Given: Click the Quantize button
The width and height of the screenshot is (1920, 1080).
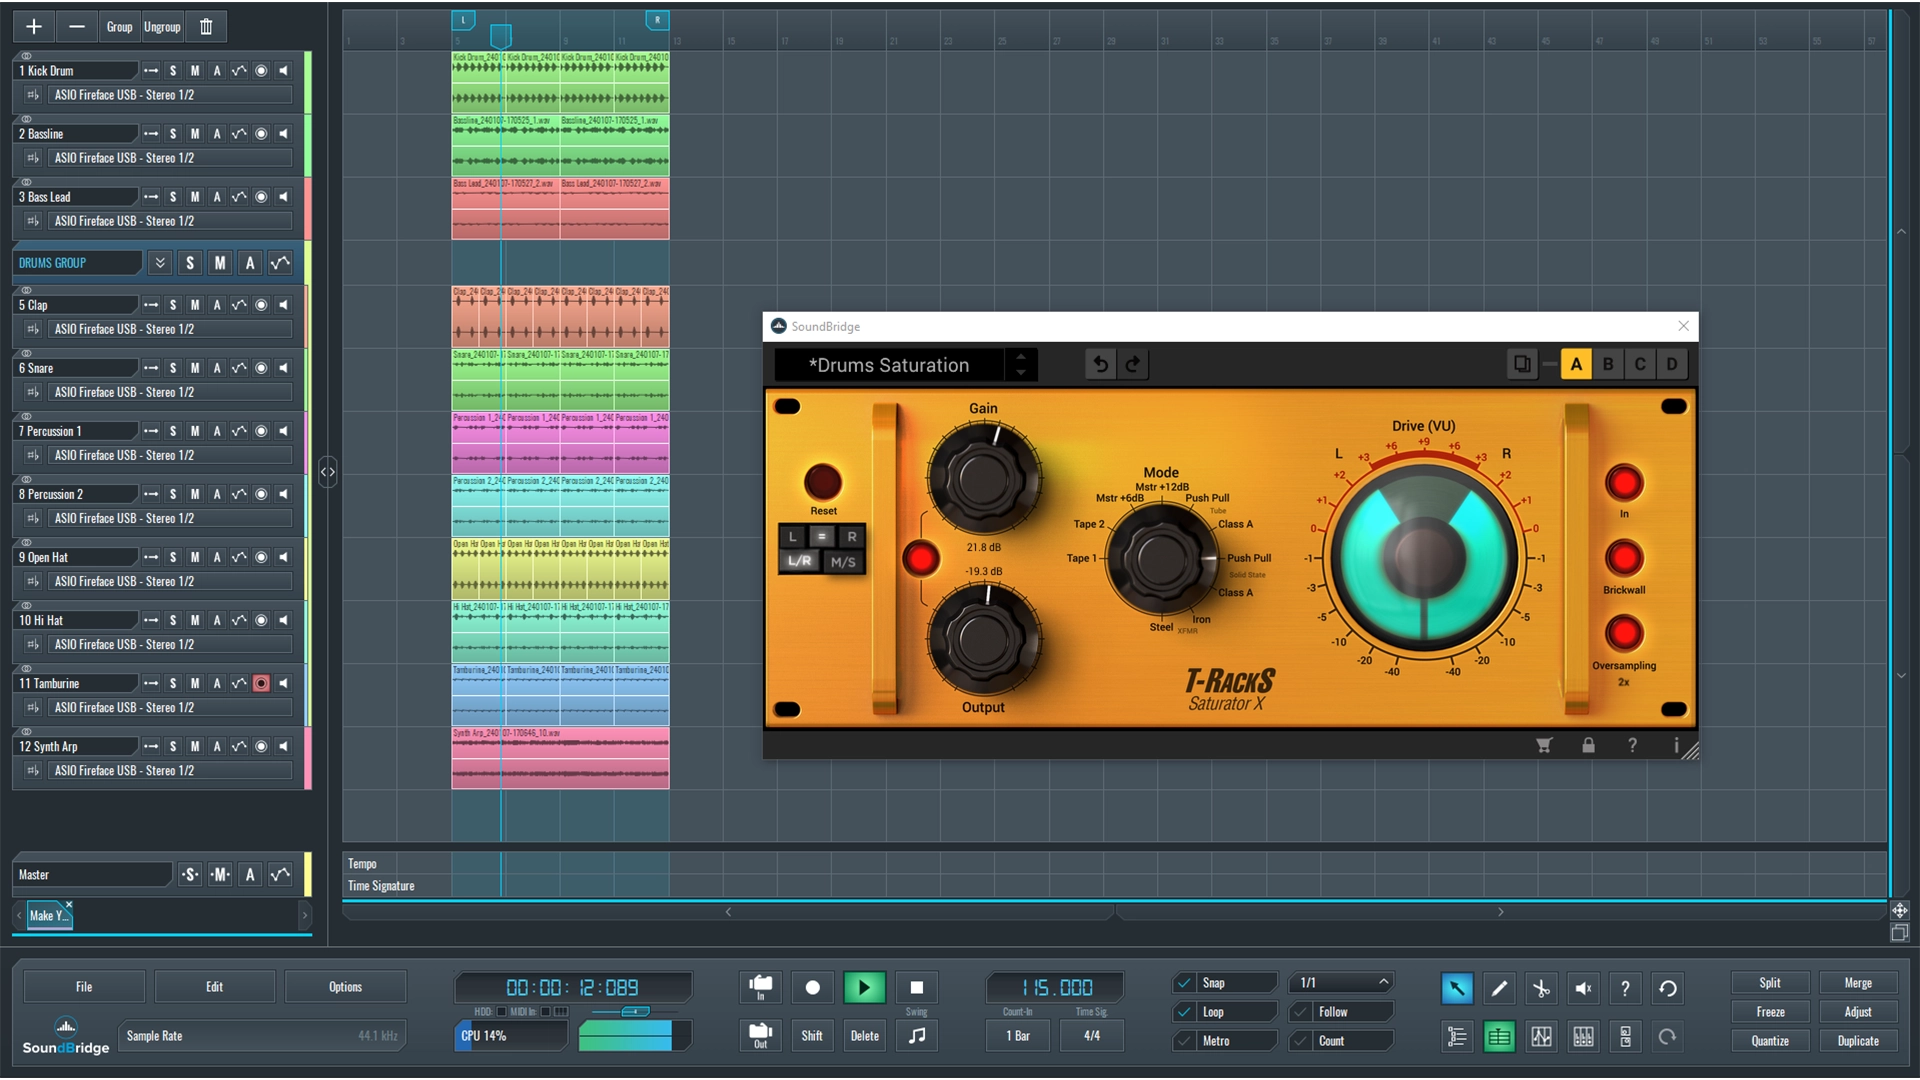Looking at the screenshot, I should point(1770,1041).
